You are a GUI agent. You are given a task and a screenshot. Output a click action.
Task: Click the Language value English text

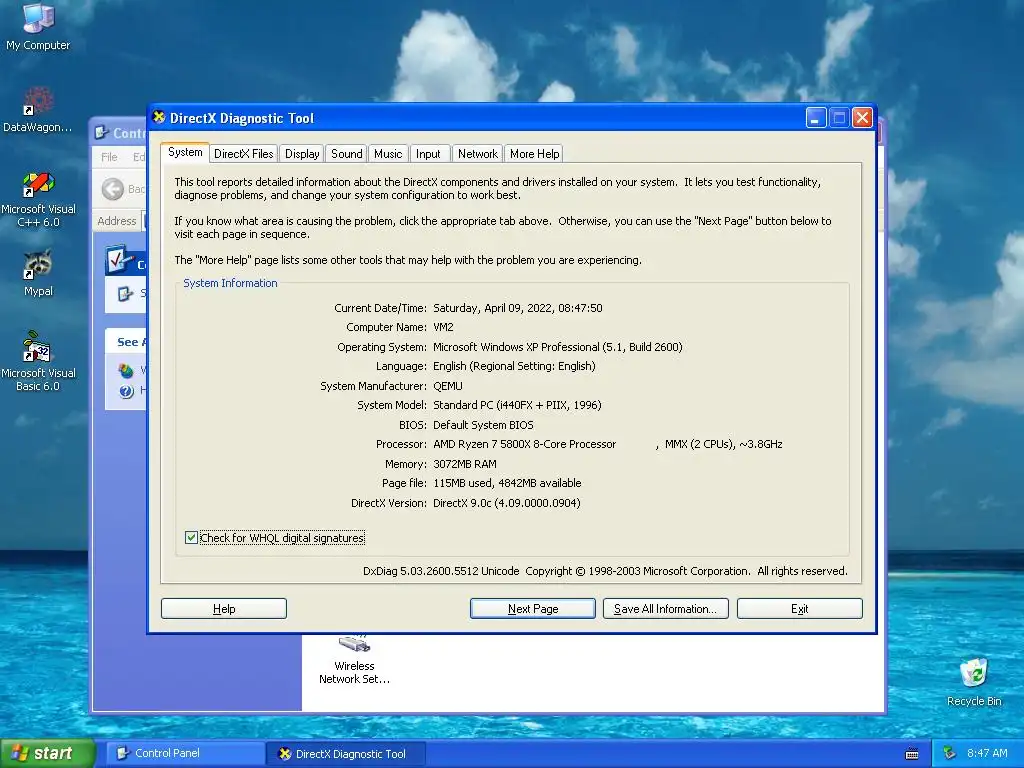coord(514,366)
